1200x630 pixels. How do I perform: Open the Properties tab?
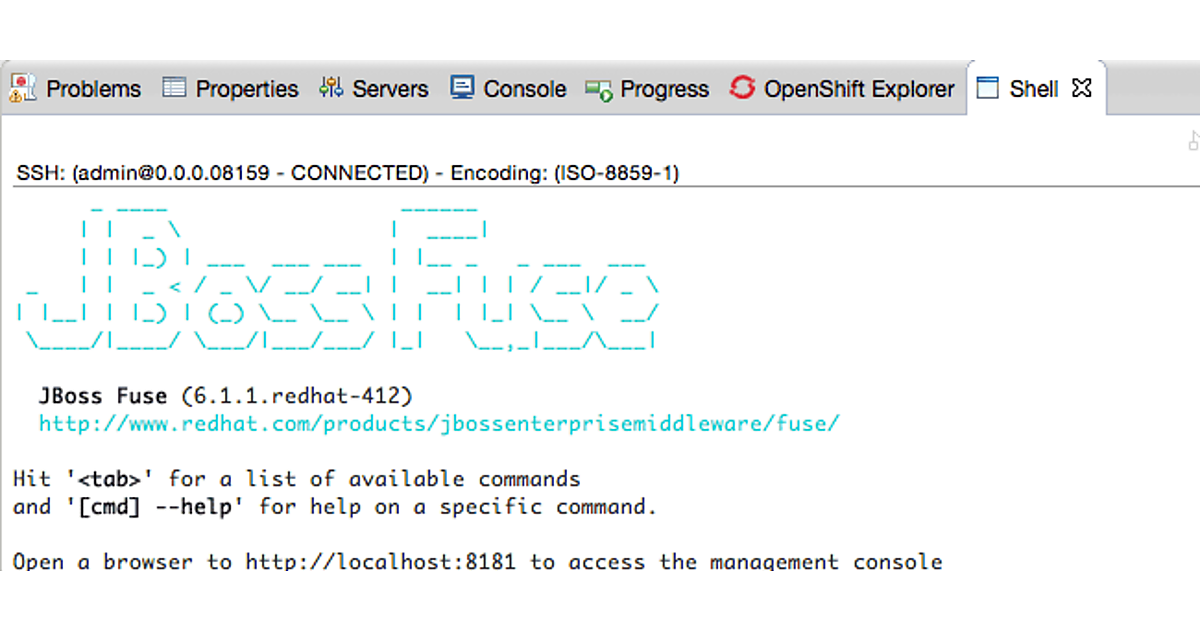click(247, 89)
